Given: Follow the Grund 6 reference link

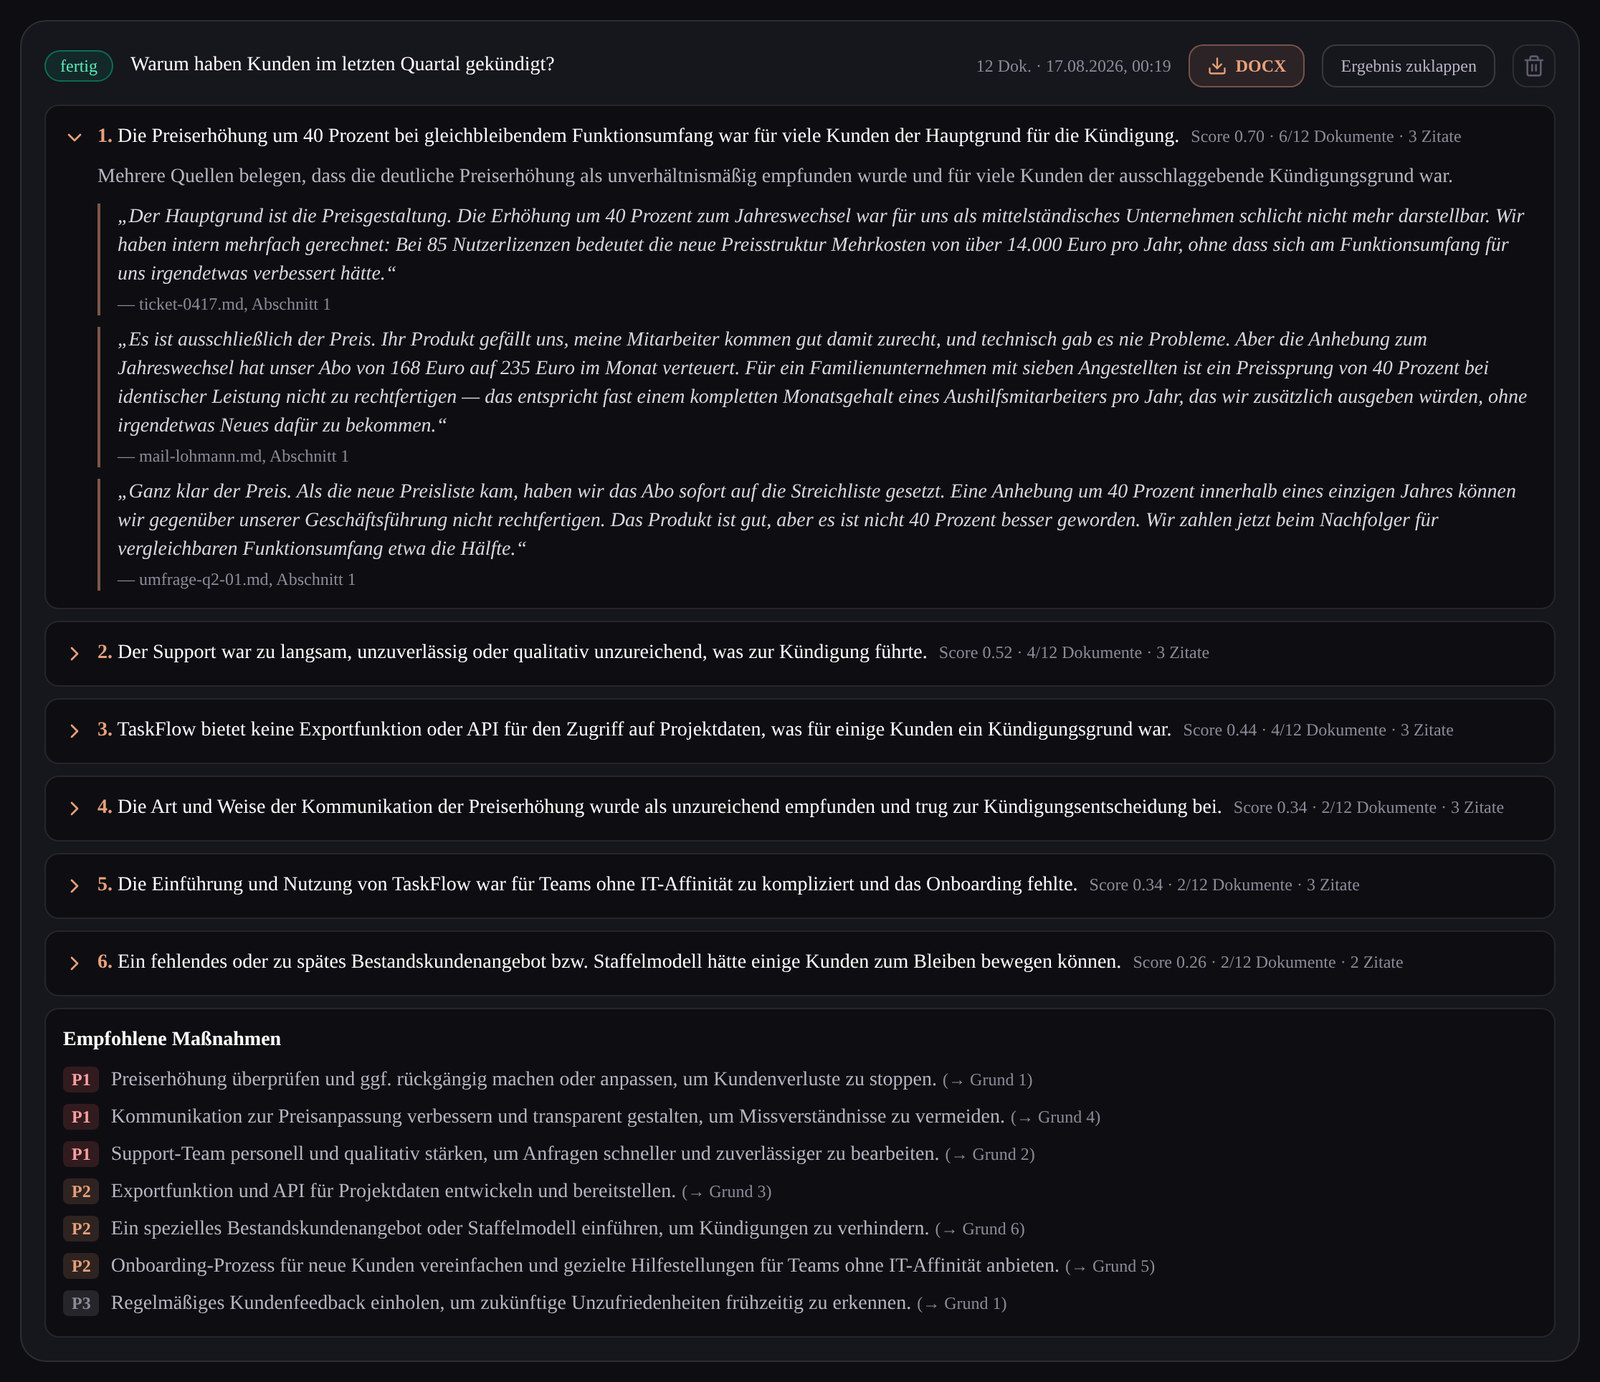Looking at the screenshot, I should pos(980,1229).
